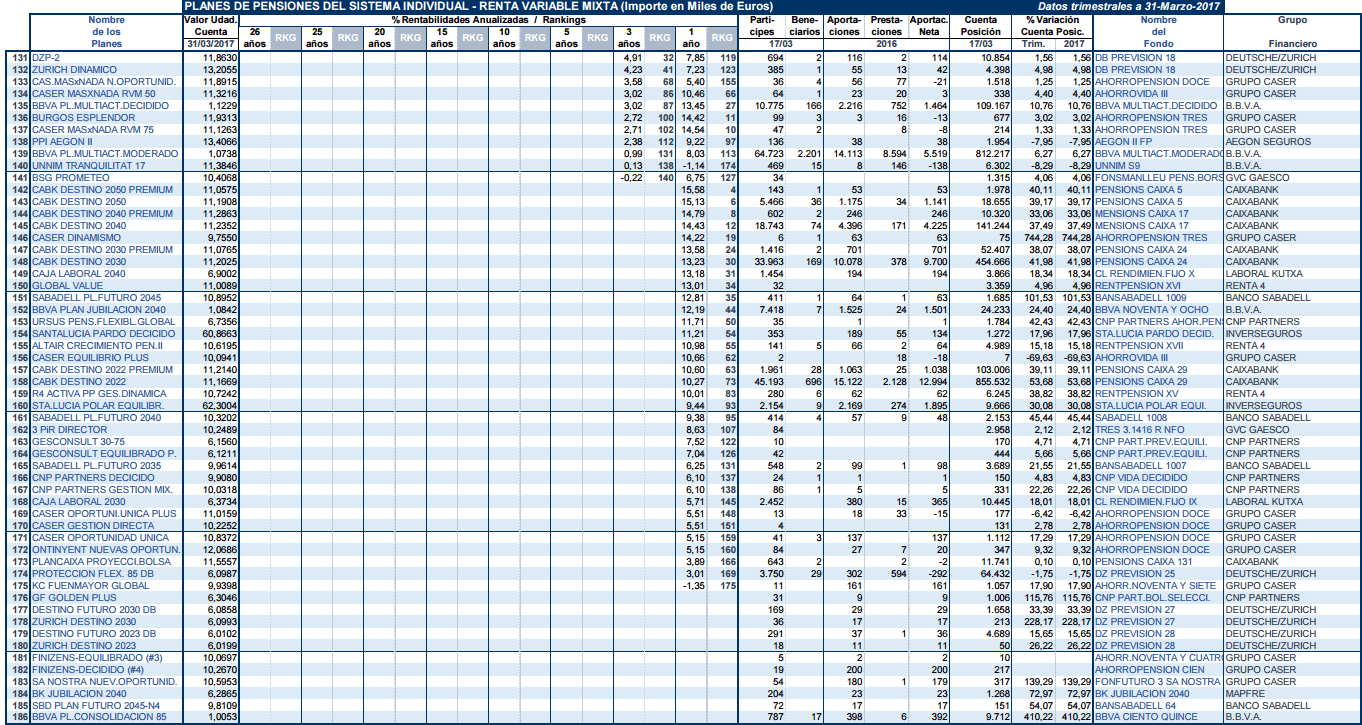This screenshot has height=725, width=1362.
Task: Select the '20 años' column header
Action: point(379,38)
